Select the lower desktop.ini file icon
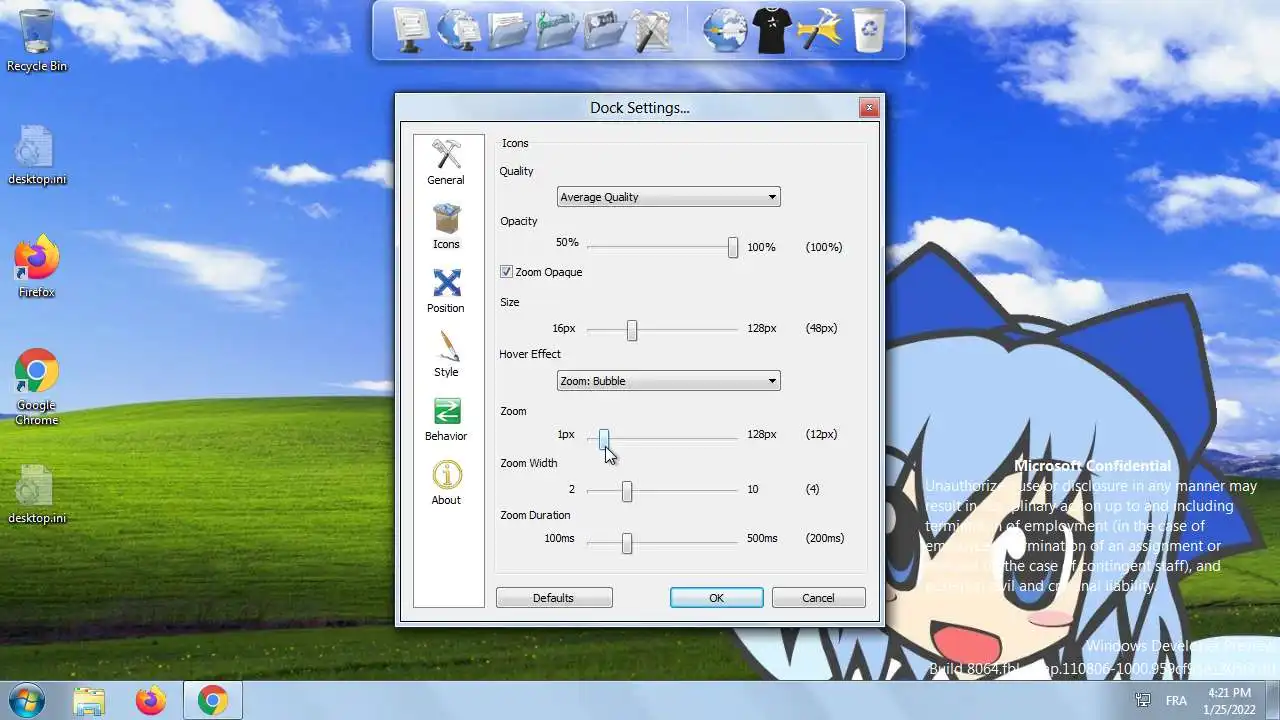The image size is (1280, 720). [37, 494]
